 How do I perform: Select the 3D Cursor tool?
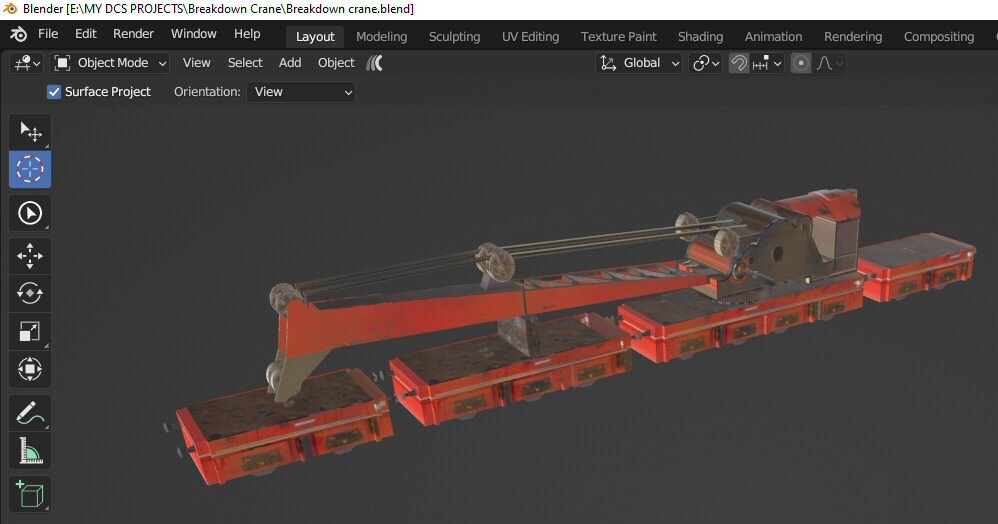pos(30,170)
